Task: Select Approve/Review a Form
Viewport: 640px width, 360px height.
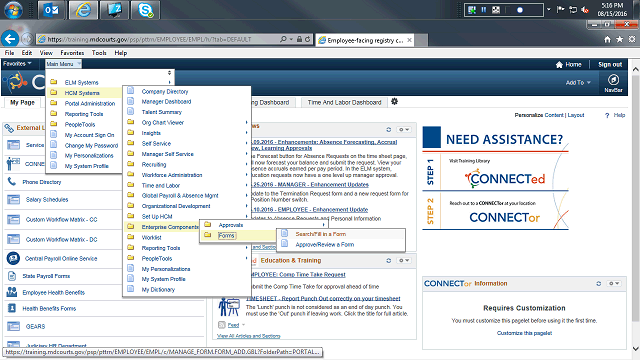Action: pyautogui.click(x=324, y=244)
